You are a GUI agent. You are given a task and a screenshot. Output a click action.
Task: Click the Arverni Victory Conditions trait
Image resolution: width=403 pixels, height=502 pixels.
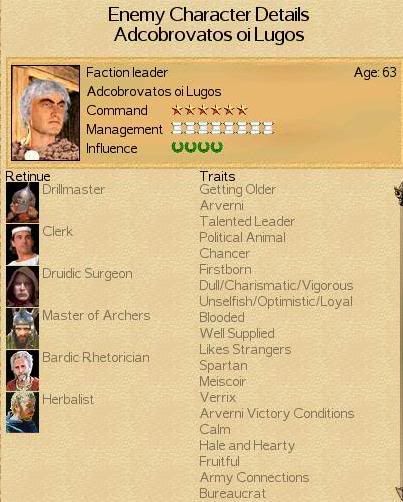pos(277,413)
